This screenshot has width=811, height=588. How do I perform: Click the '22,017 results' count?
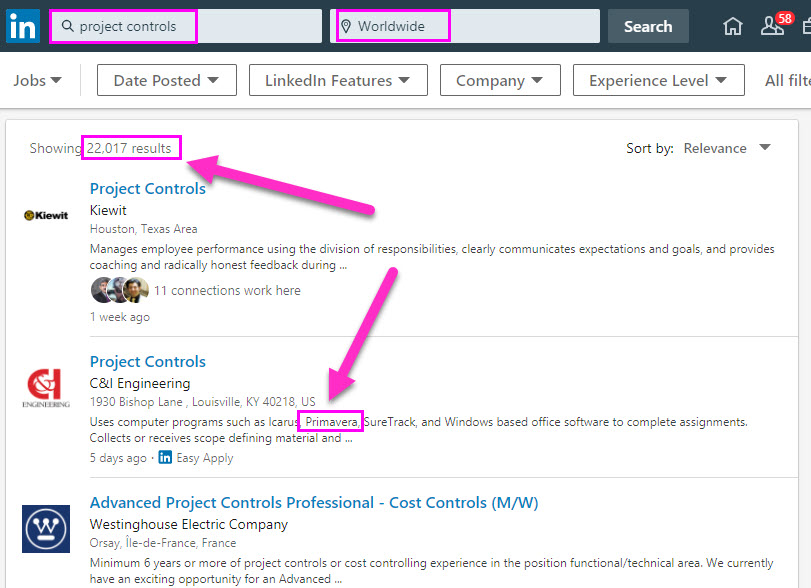129,148
